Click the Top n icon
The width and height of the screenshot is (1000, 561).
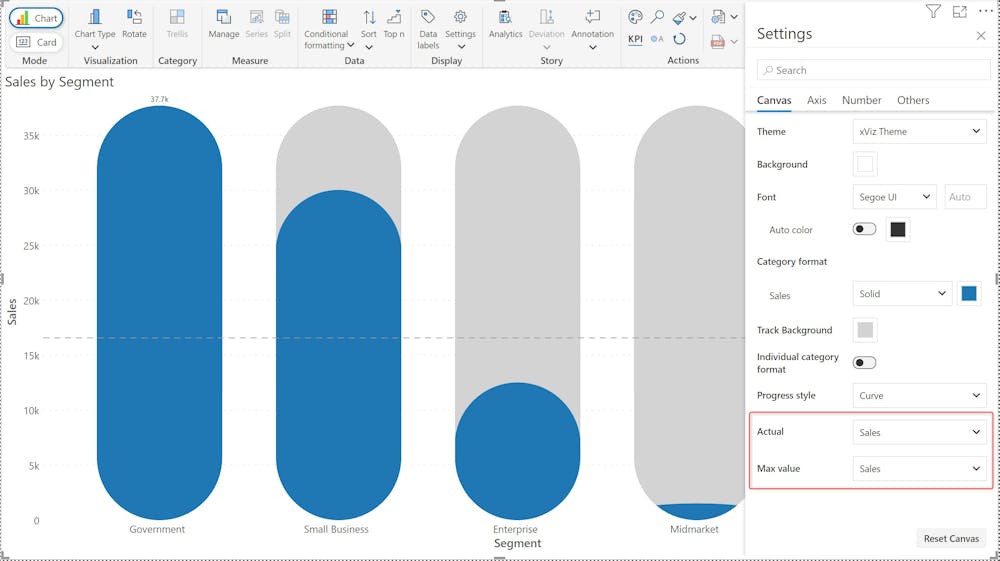click(x=394, y=18)
